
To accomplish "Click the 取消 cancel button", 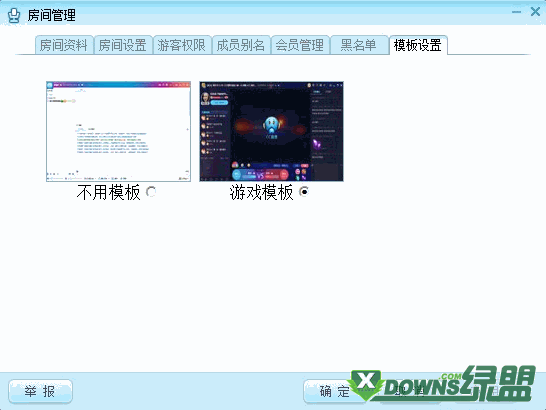I will pos(410,392).
